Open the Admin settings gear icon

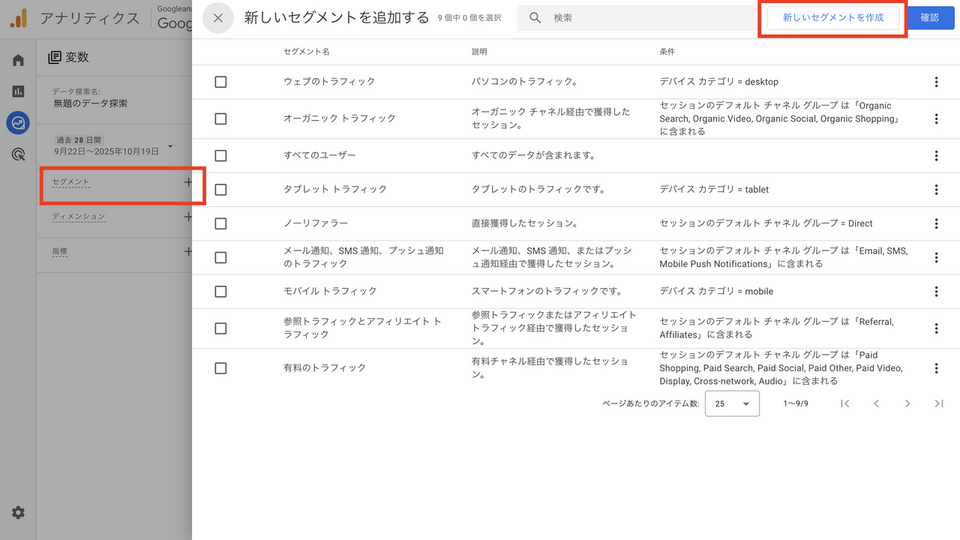pos(18,513)
